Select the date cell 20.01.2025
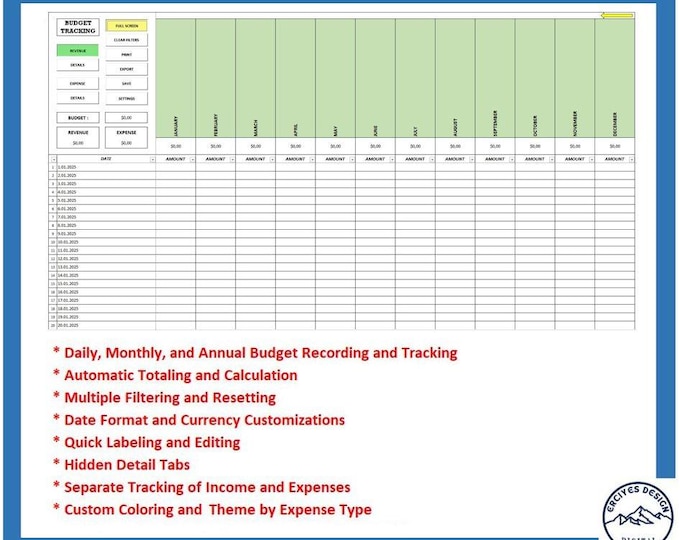The height and width of the screenshot is (540, 680). pos(106,325)
